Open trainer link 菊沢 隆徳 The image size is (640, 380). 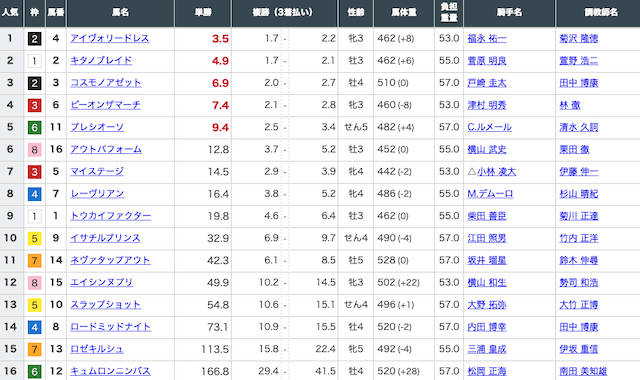(579, 38)
